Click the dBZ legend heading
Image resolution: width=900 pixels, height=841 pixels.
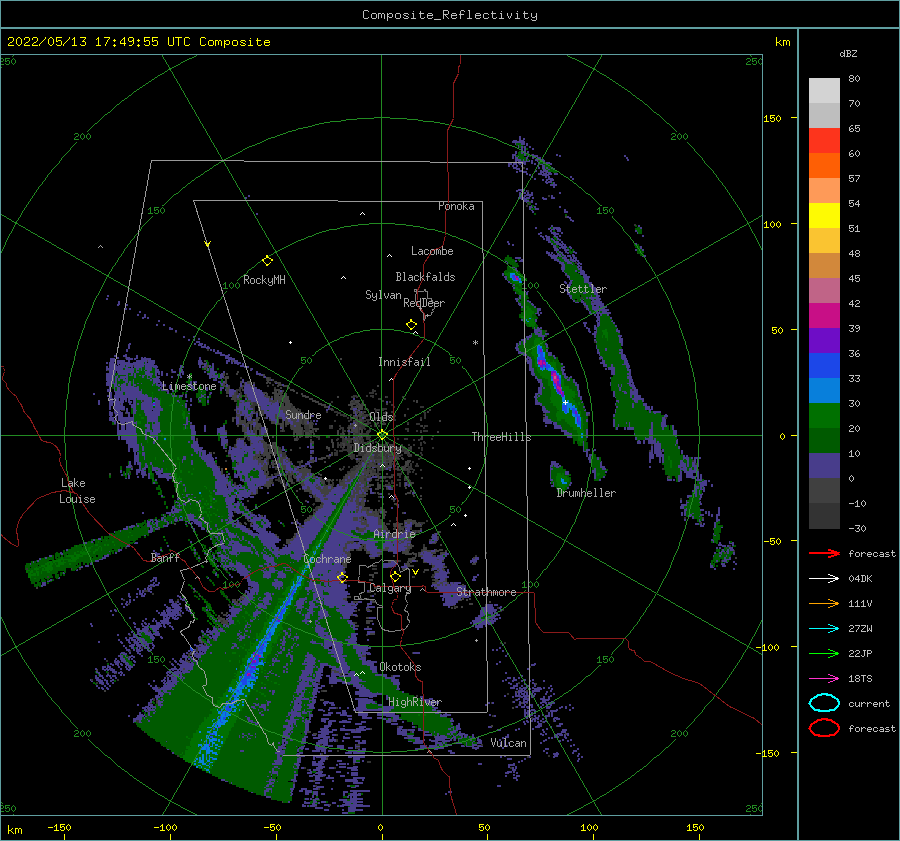(x=848, y=53)
